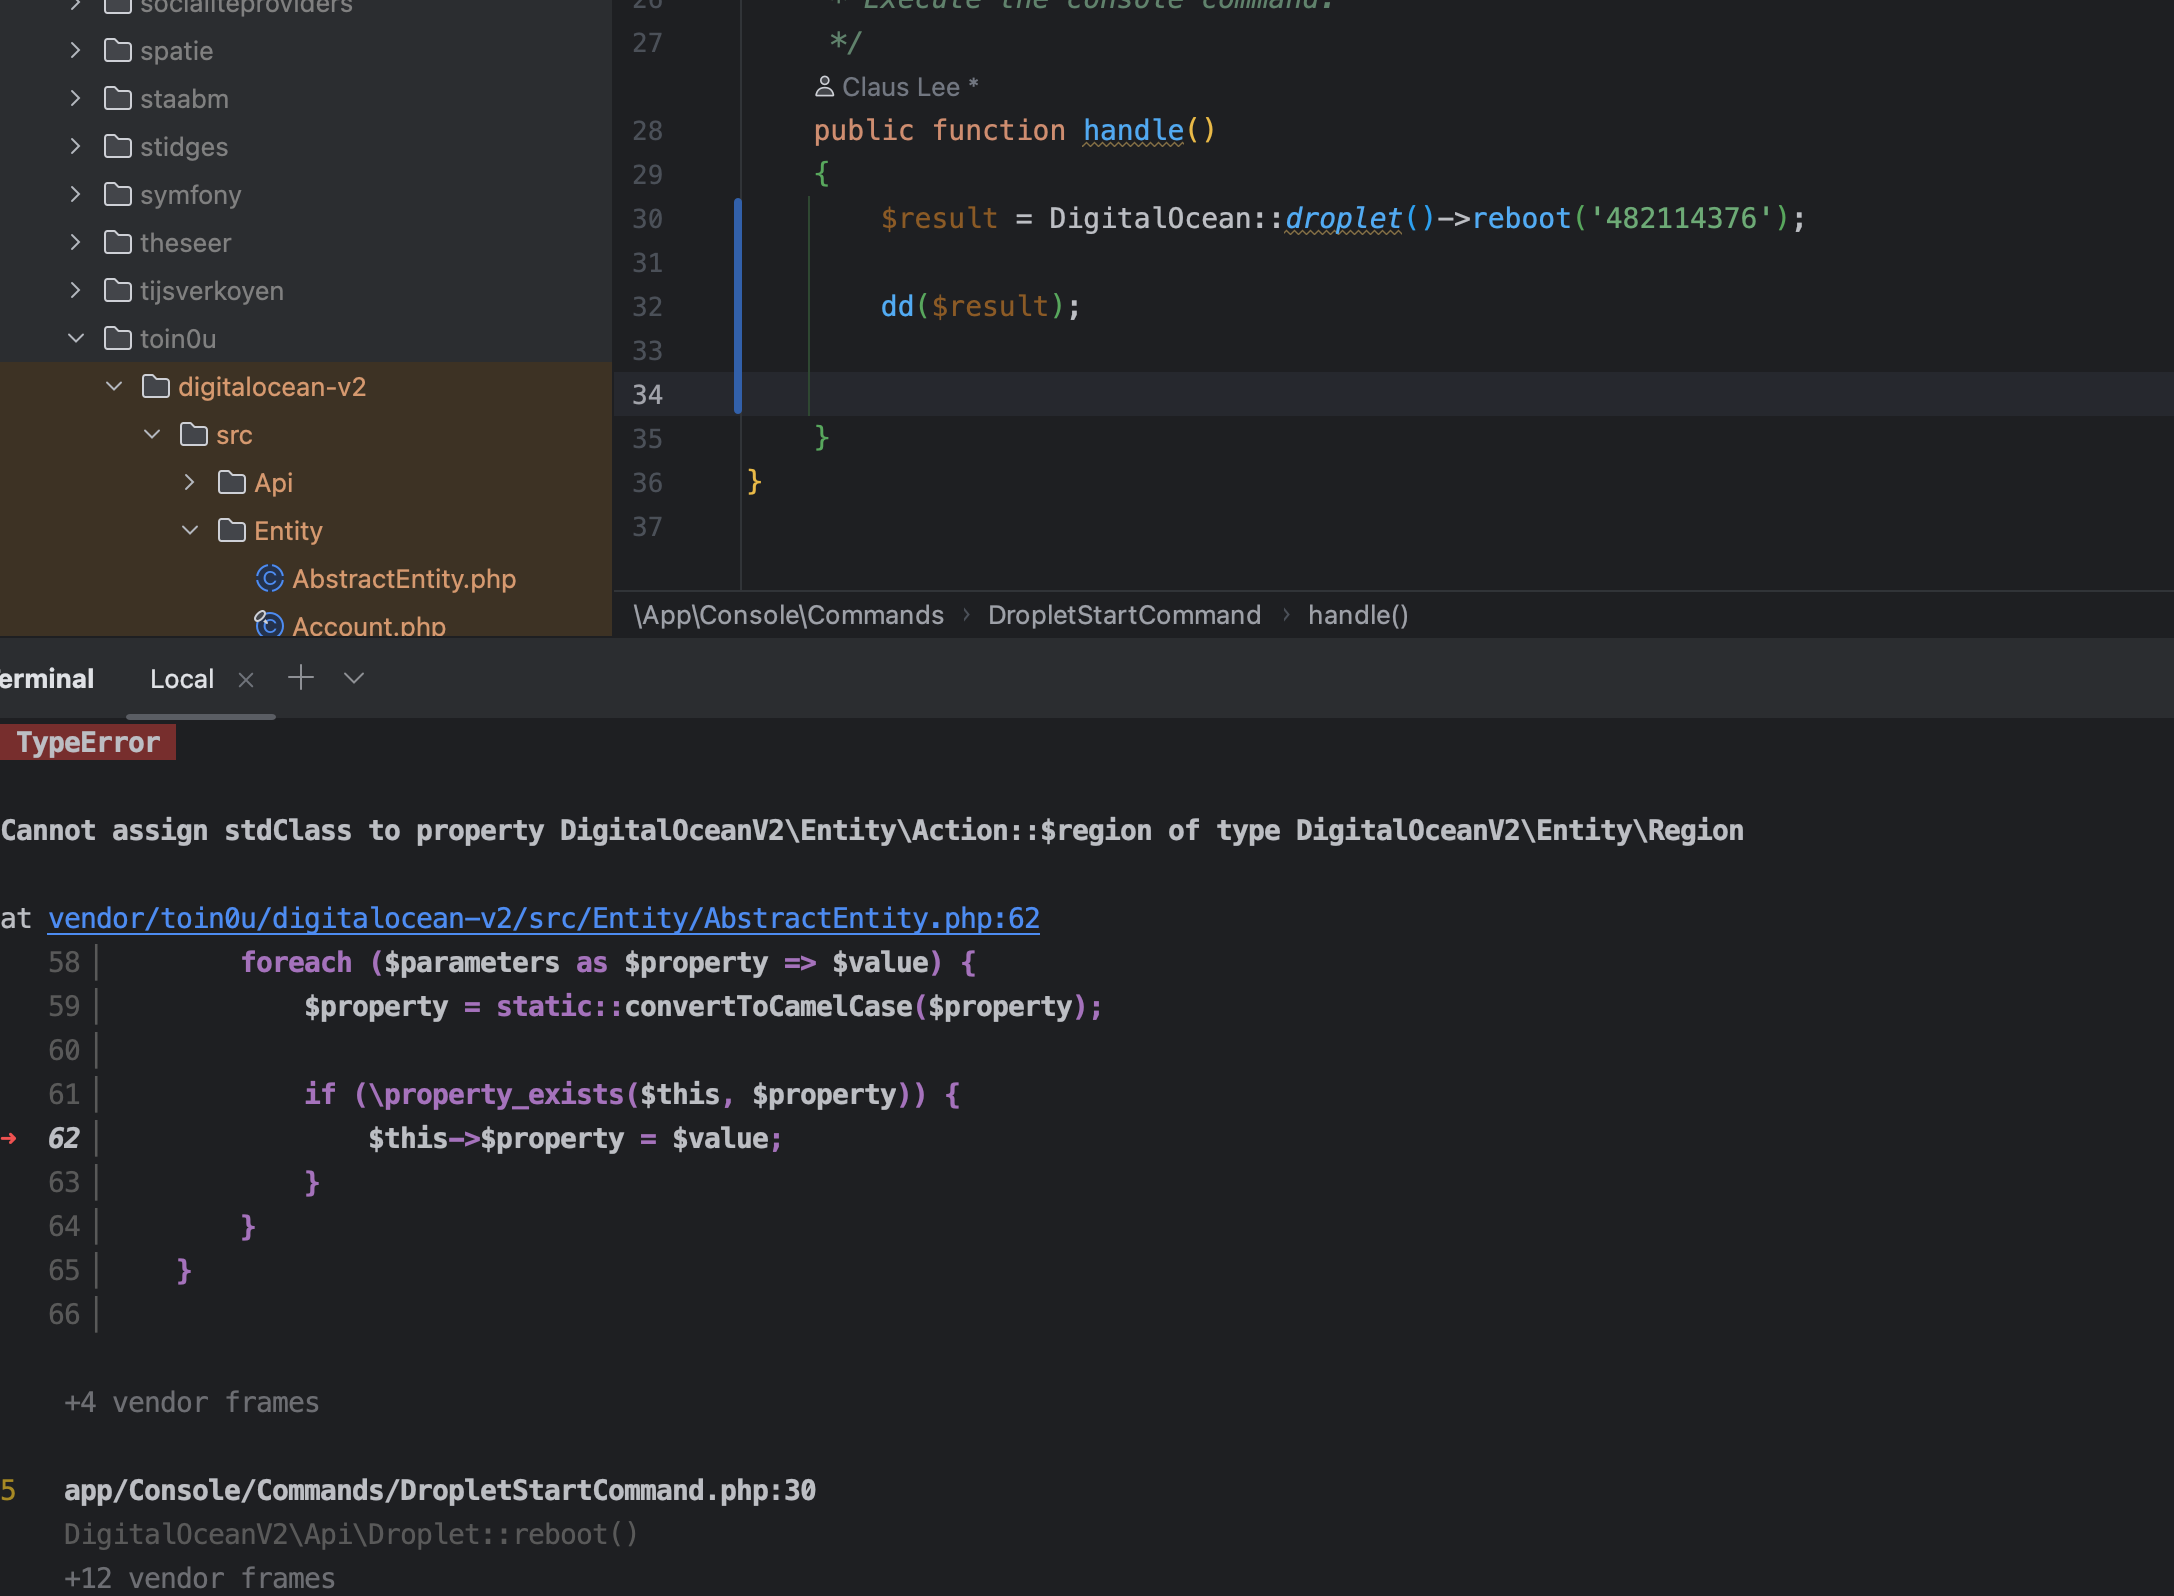Image resolution: width=2174 pixels, height=1596 pixels.
Task: Select the tijsverkoyen folder in tree
Action: (x=211, y=290)
